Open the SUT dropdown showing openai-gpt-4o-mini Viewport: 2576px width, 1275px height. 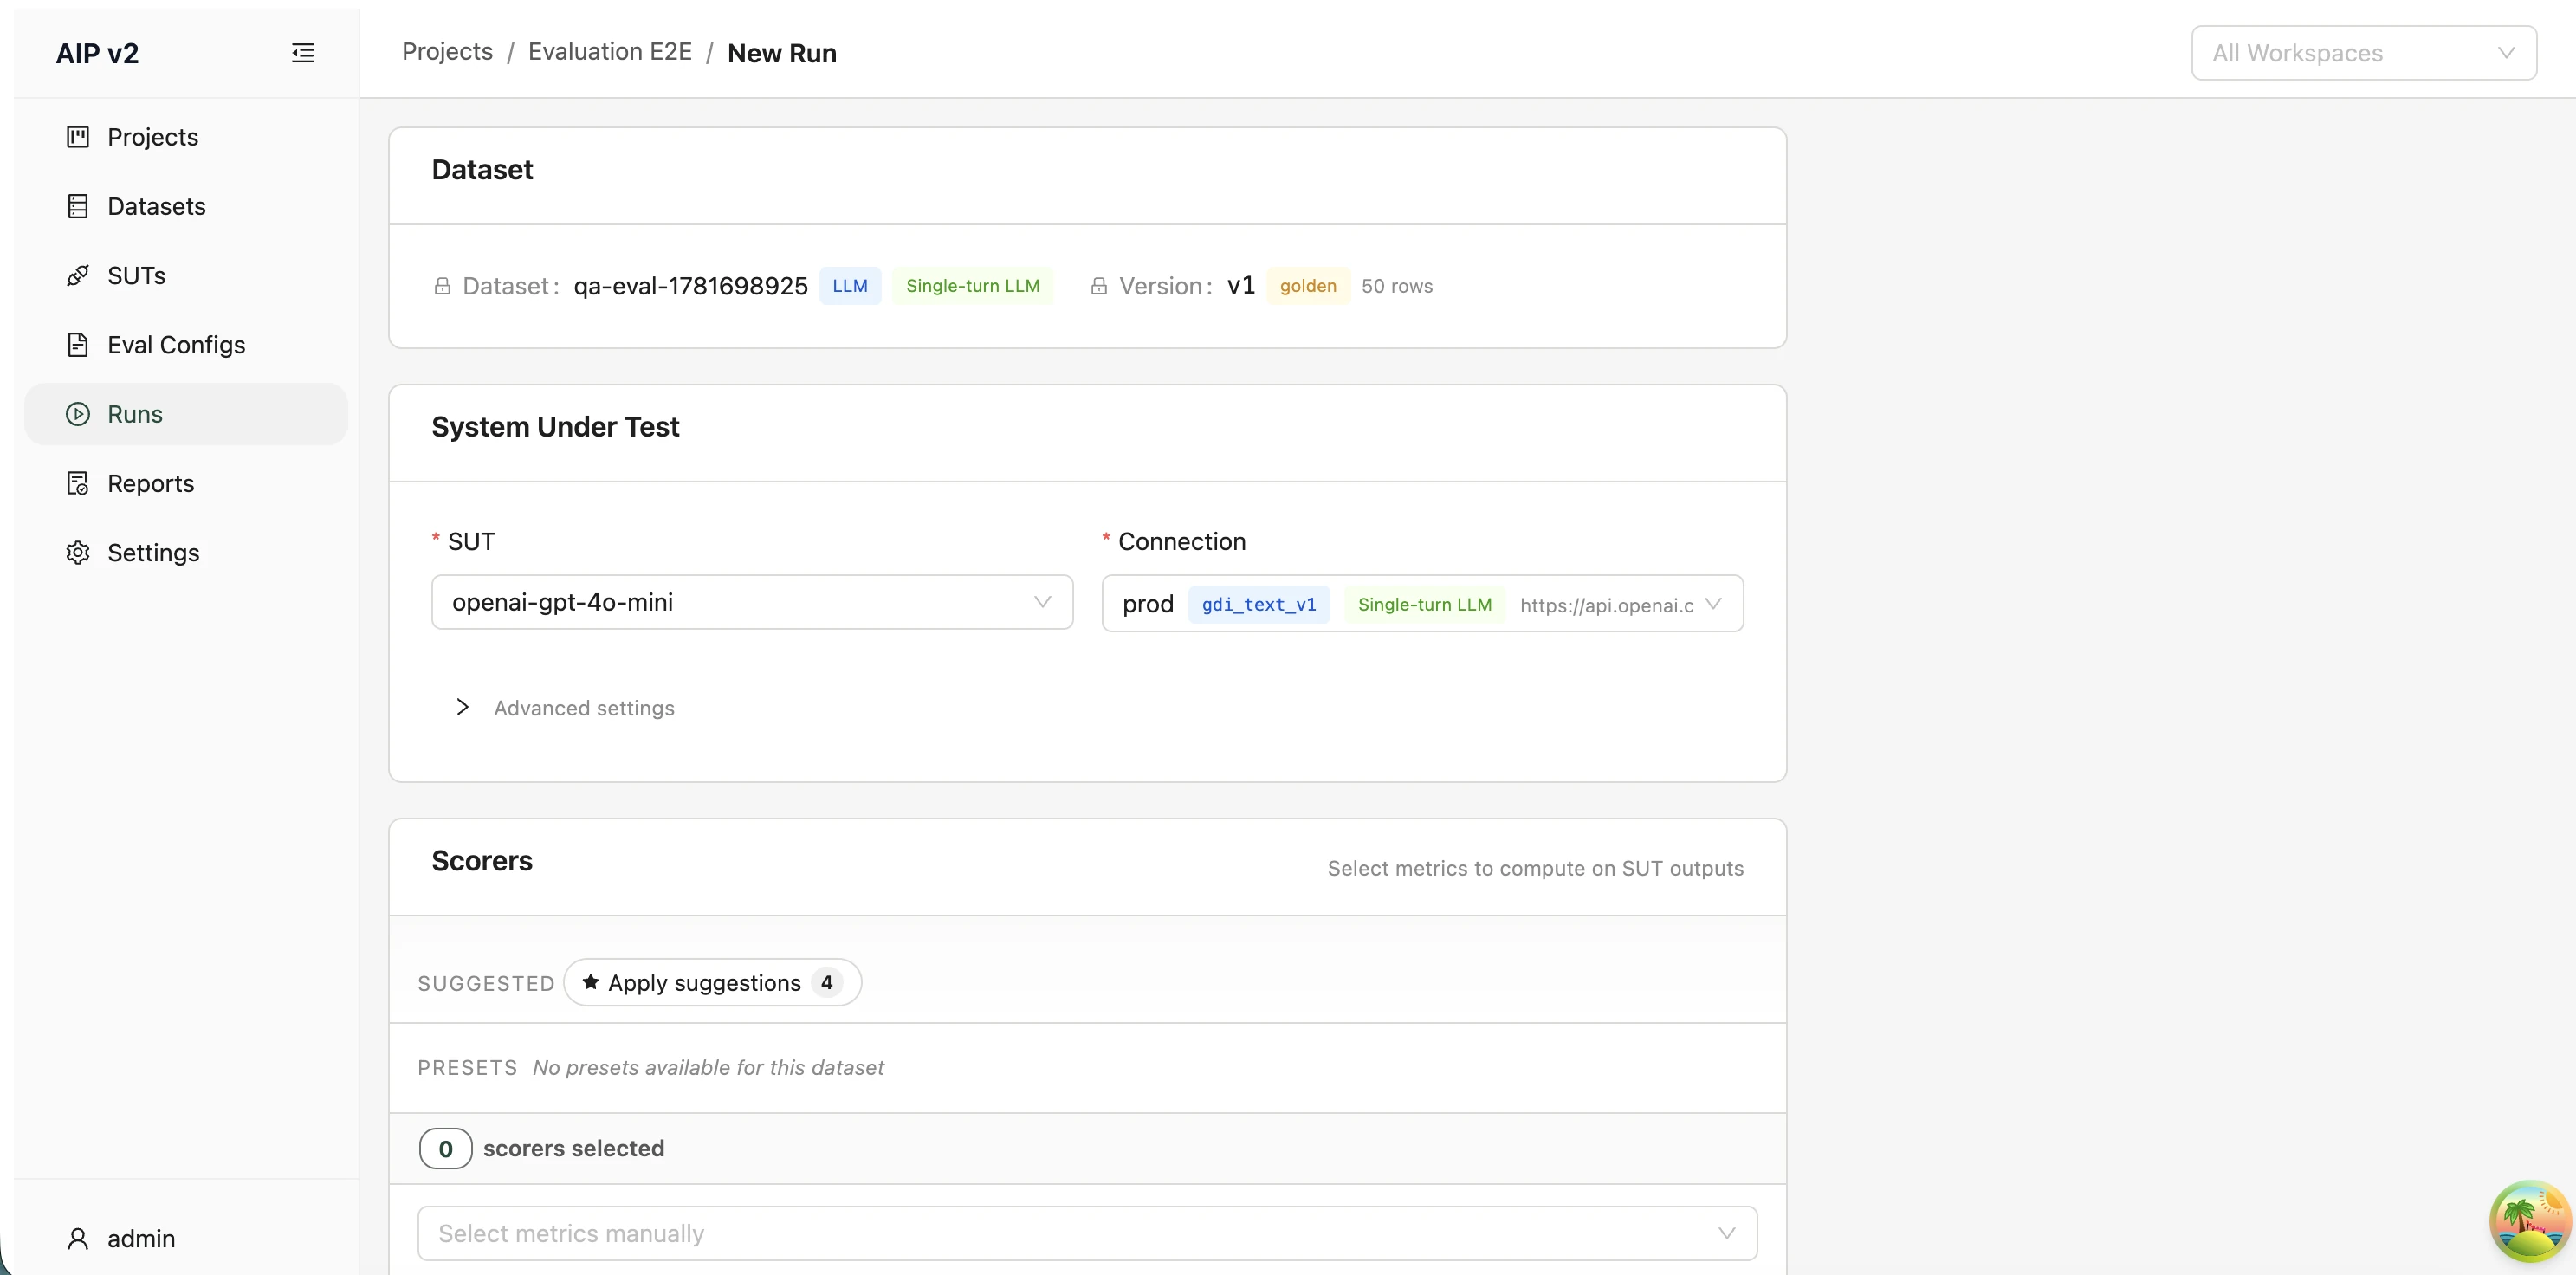(x=752, y=602)
